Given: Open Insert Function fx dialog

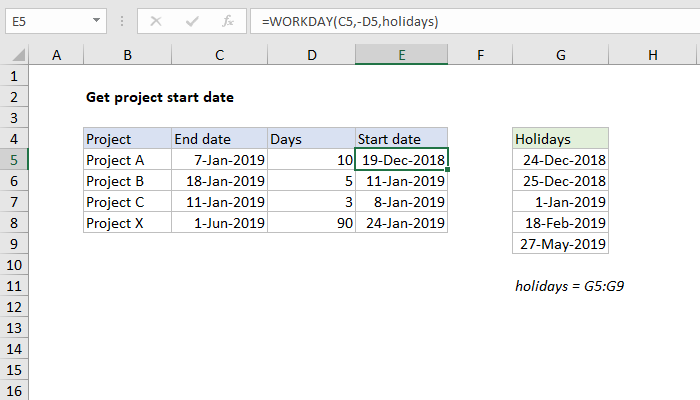Looking at the screenshot, I should point(228,20).
